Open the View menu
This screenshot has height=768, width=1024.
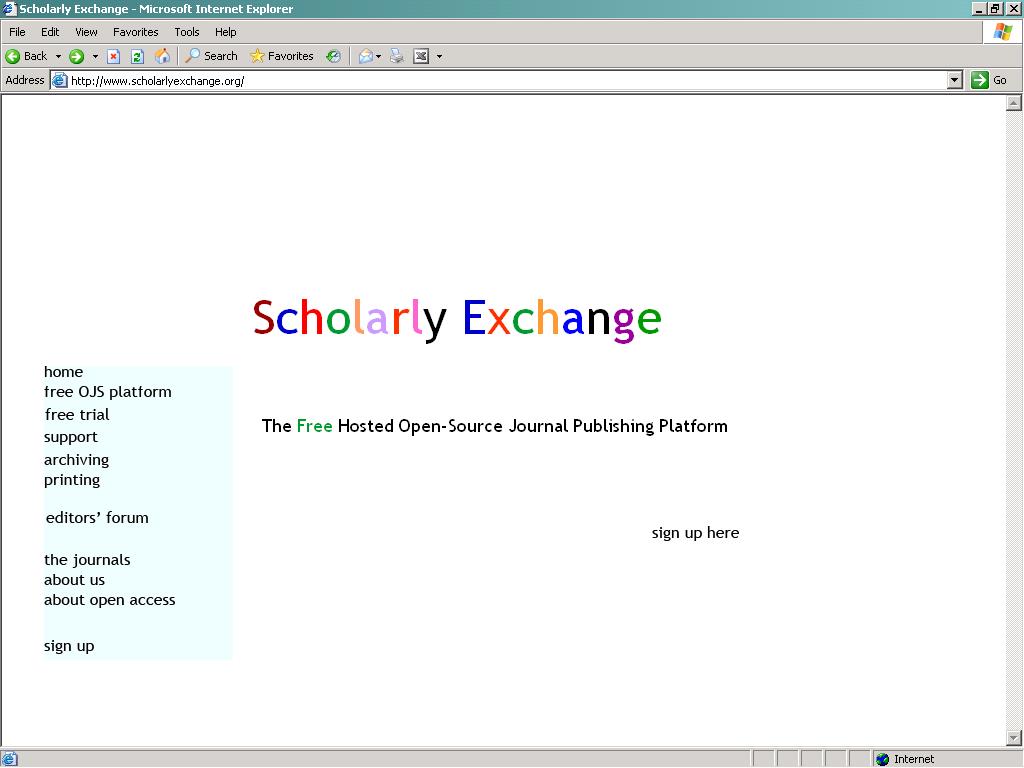coord(86,32)
